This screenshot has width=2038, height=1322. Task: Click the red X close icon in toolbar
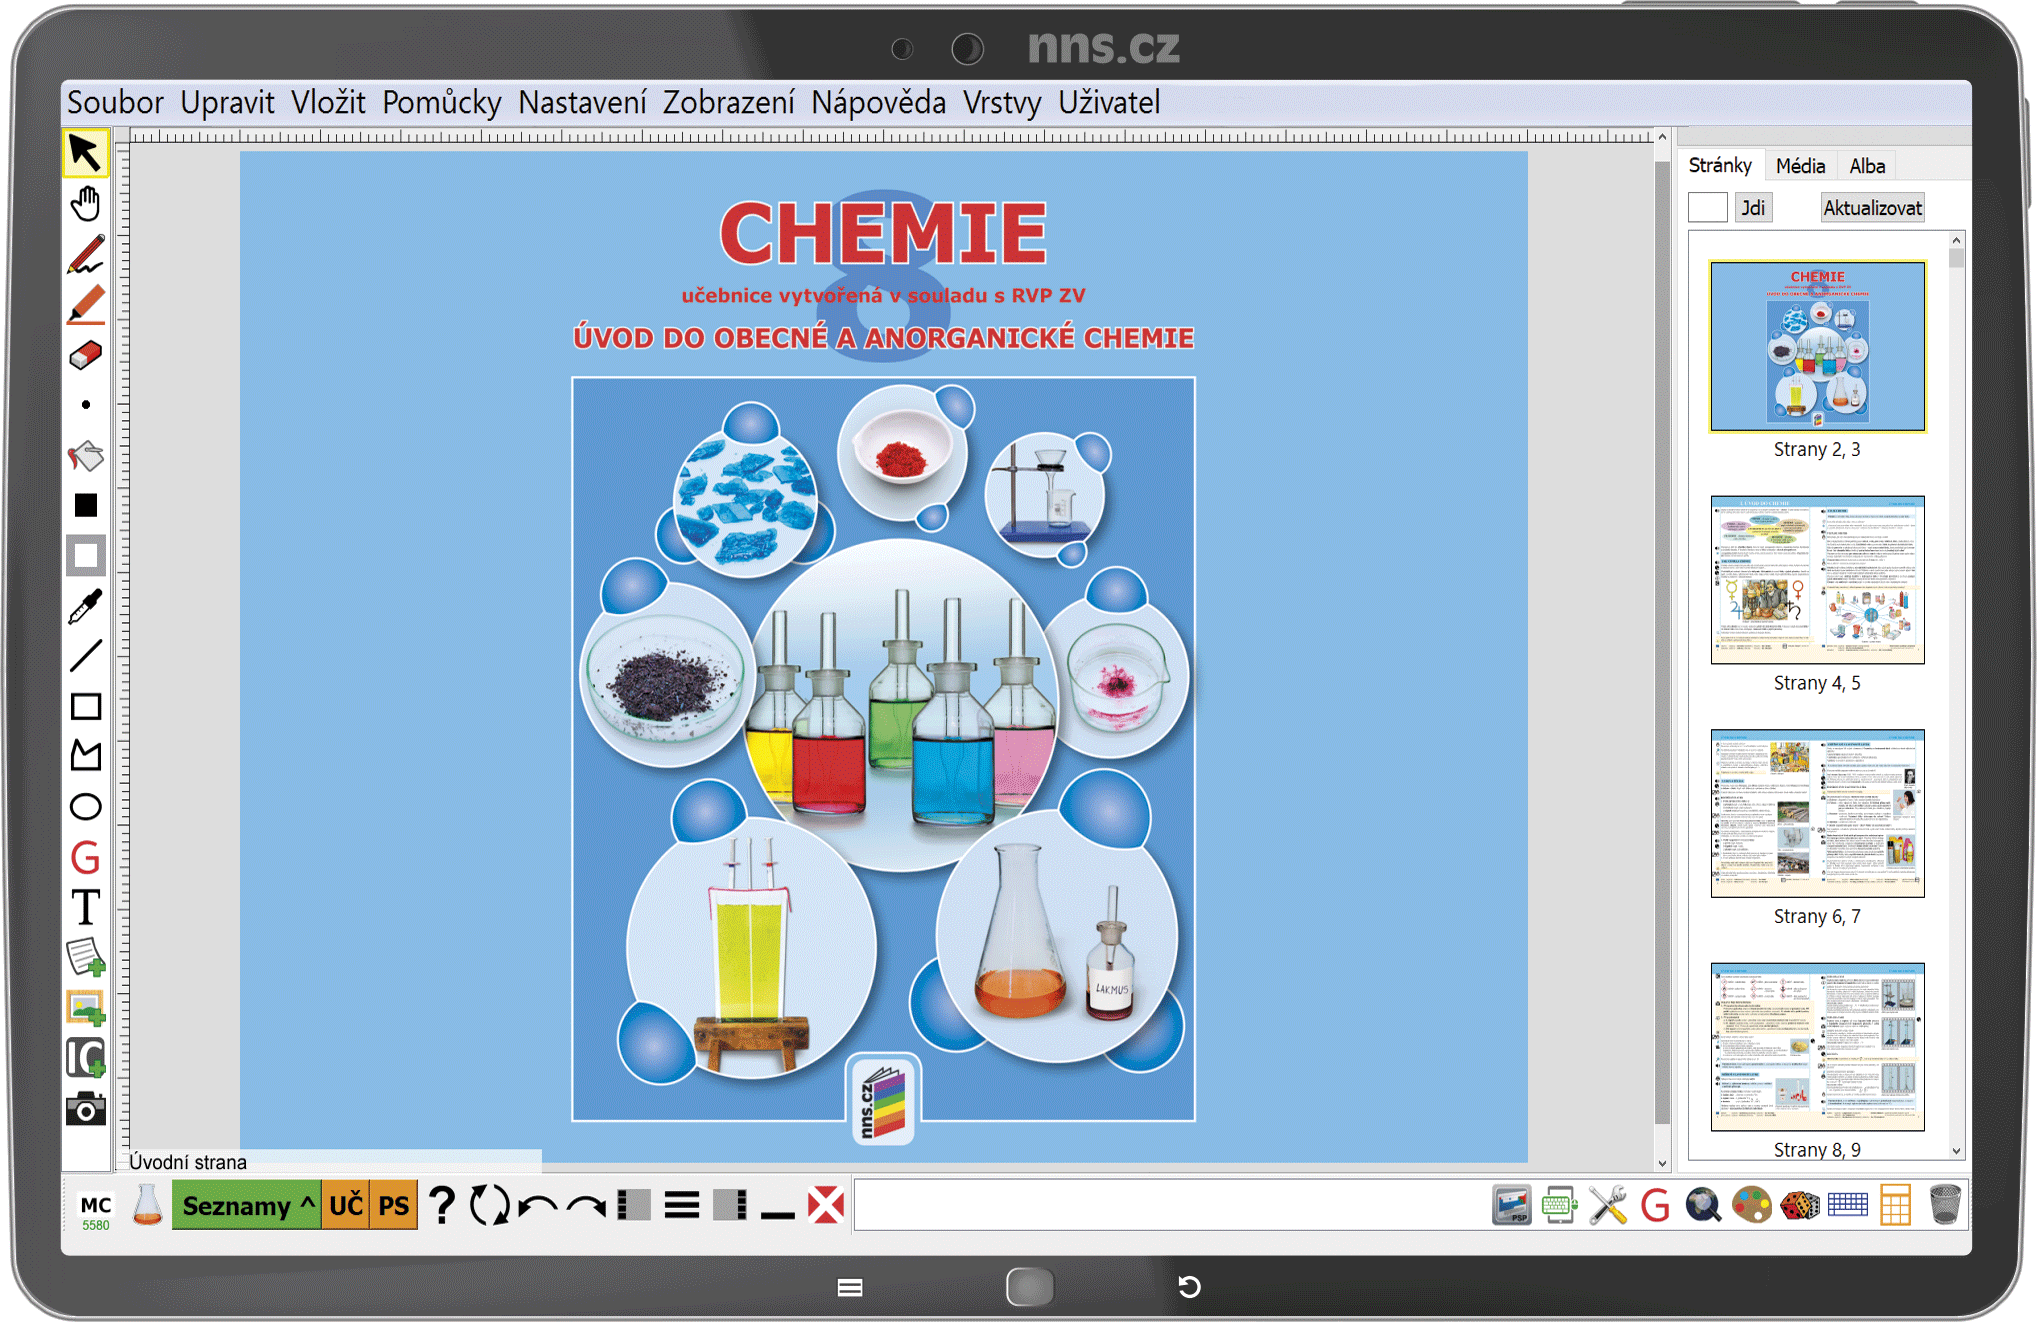pyautogui.click(x=826, y=1206)
